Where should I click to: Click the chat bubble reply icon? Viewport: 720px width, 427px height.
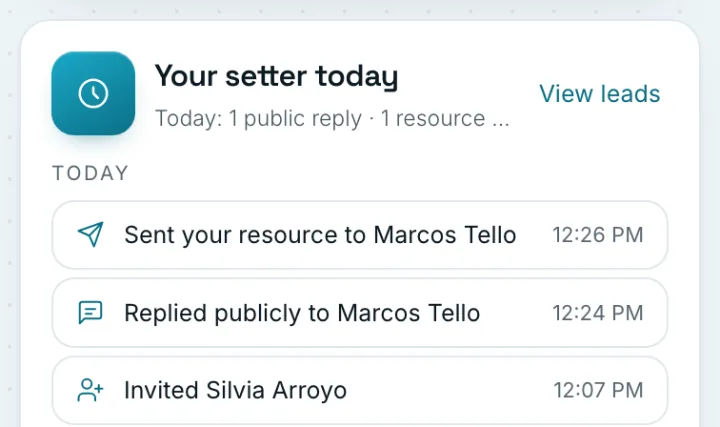coord(90,313)
